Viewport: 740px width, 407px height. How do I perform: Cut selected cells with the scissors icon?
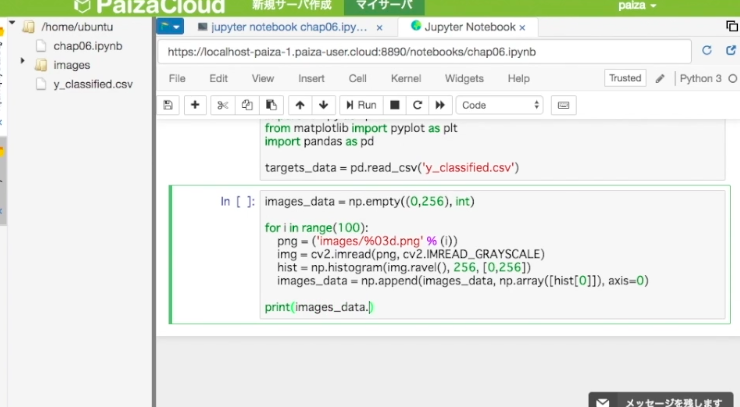(222, 105)
